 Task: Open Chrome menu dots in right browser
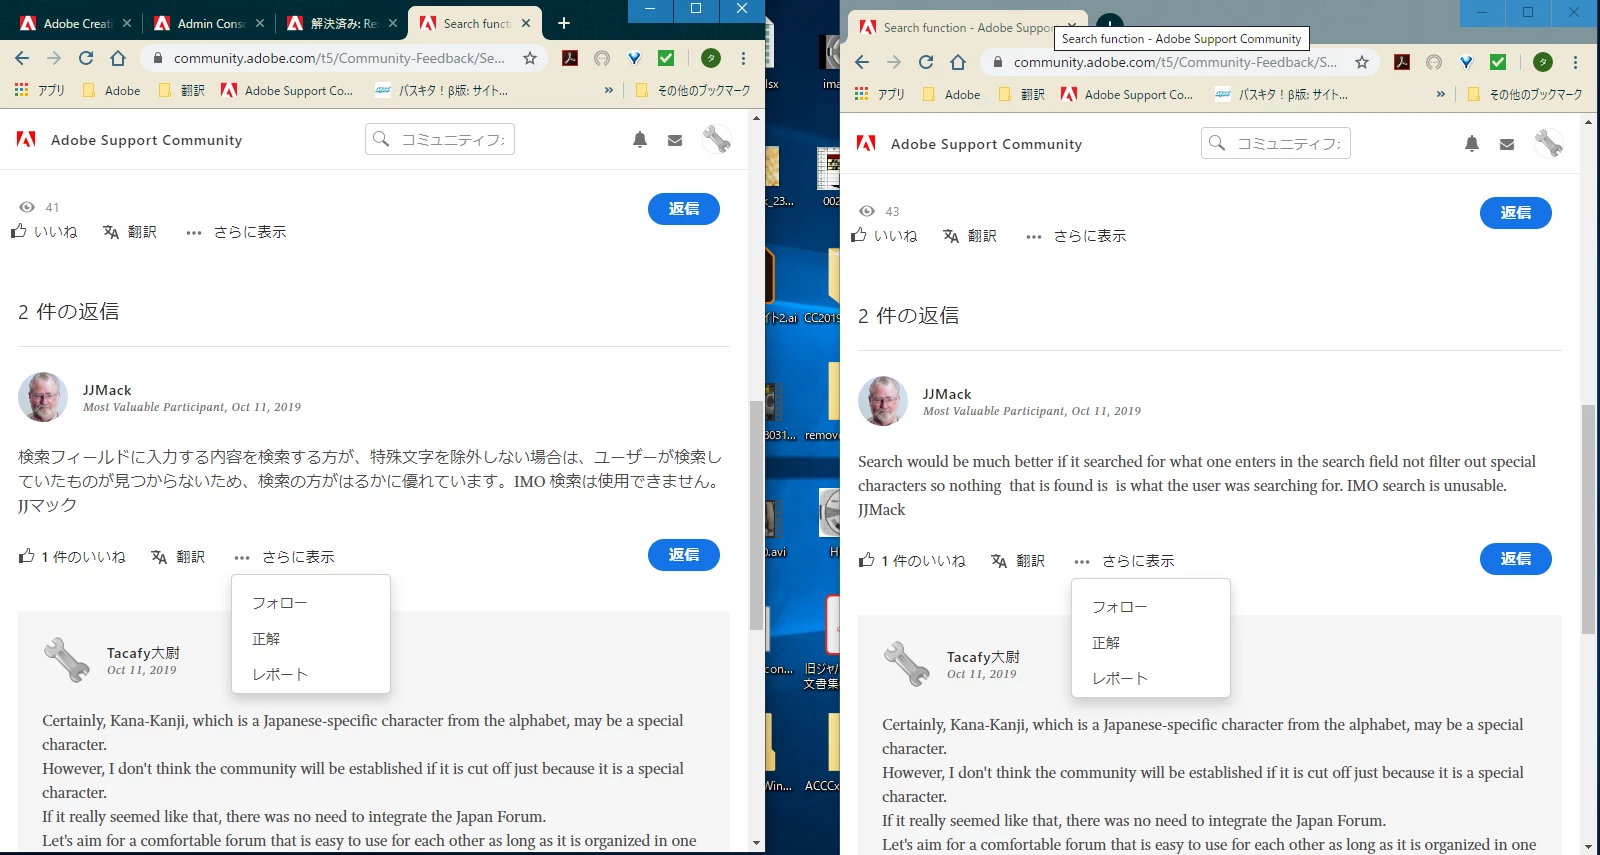coord(1575,62)
